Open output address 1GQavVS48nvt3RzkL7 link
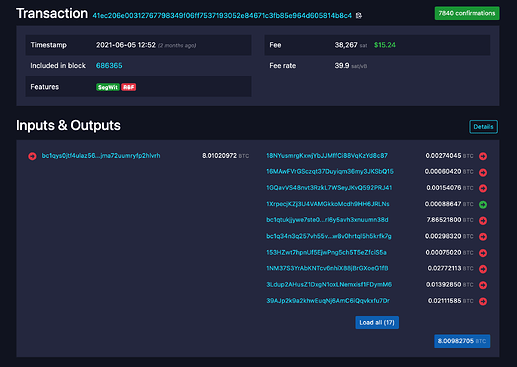This screenshot has width=517, height=367. tap(329, 188)
